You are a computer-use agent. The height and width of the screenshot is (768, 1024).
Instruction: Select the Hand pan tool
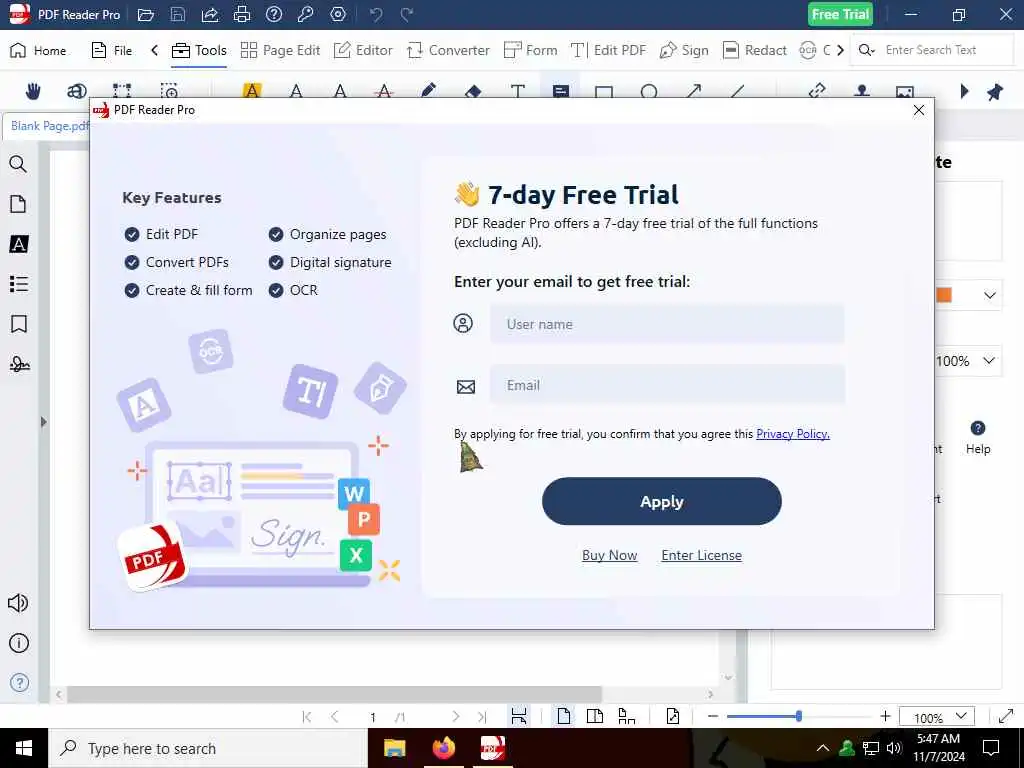point(33,91)
